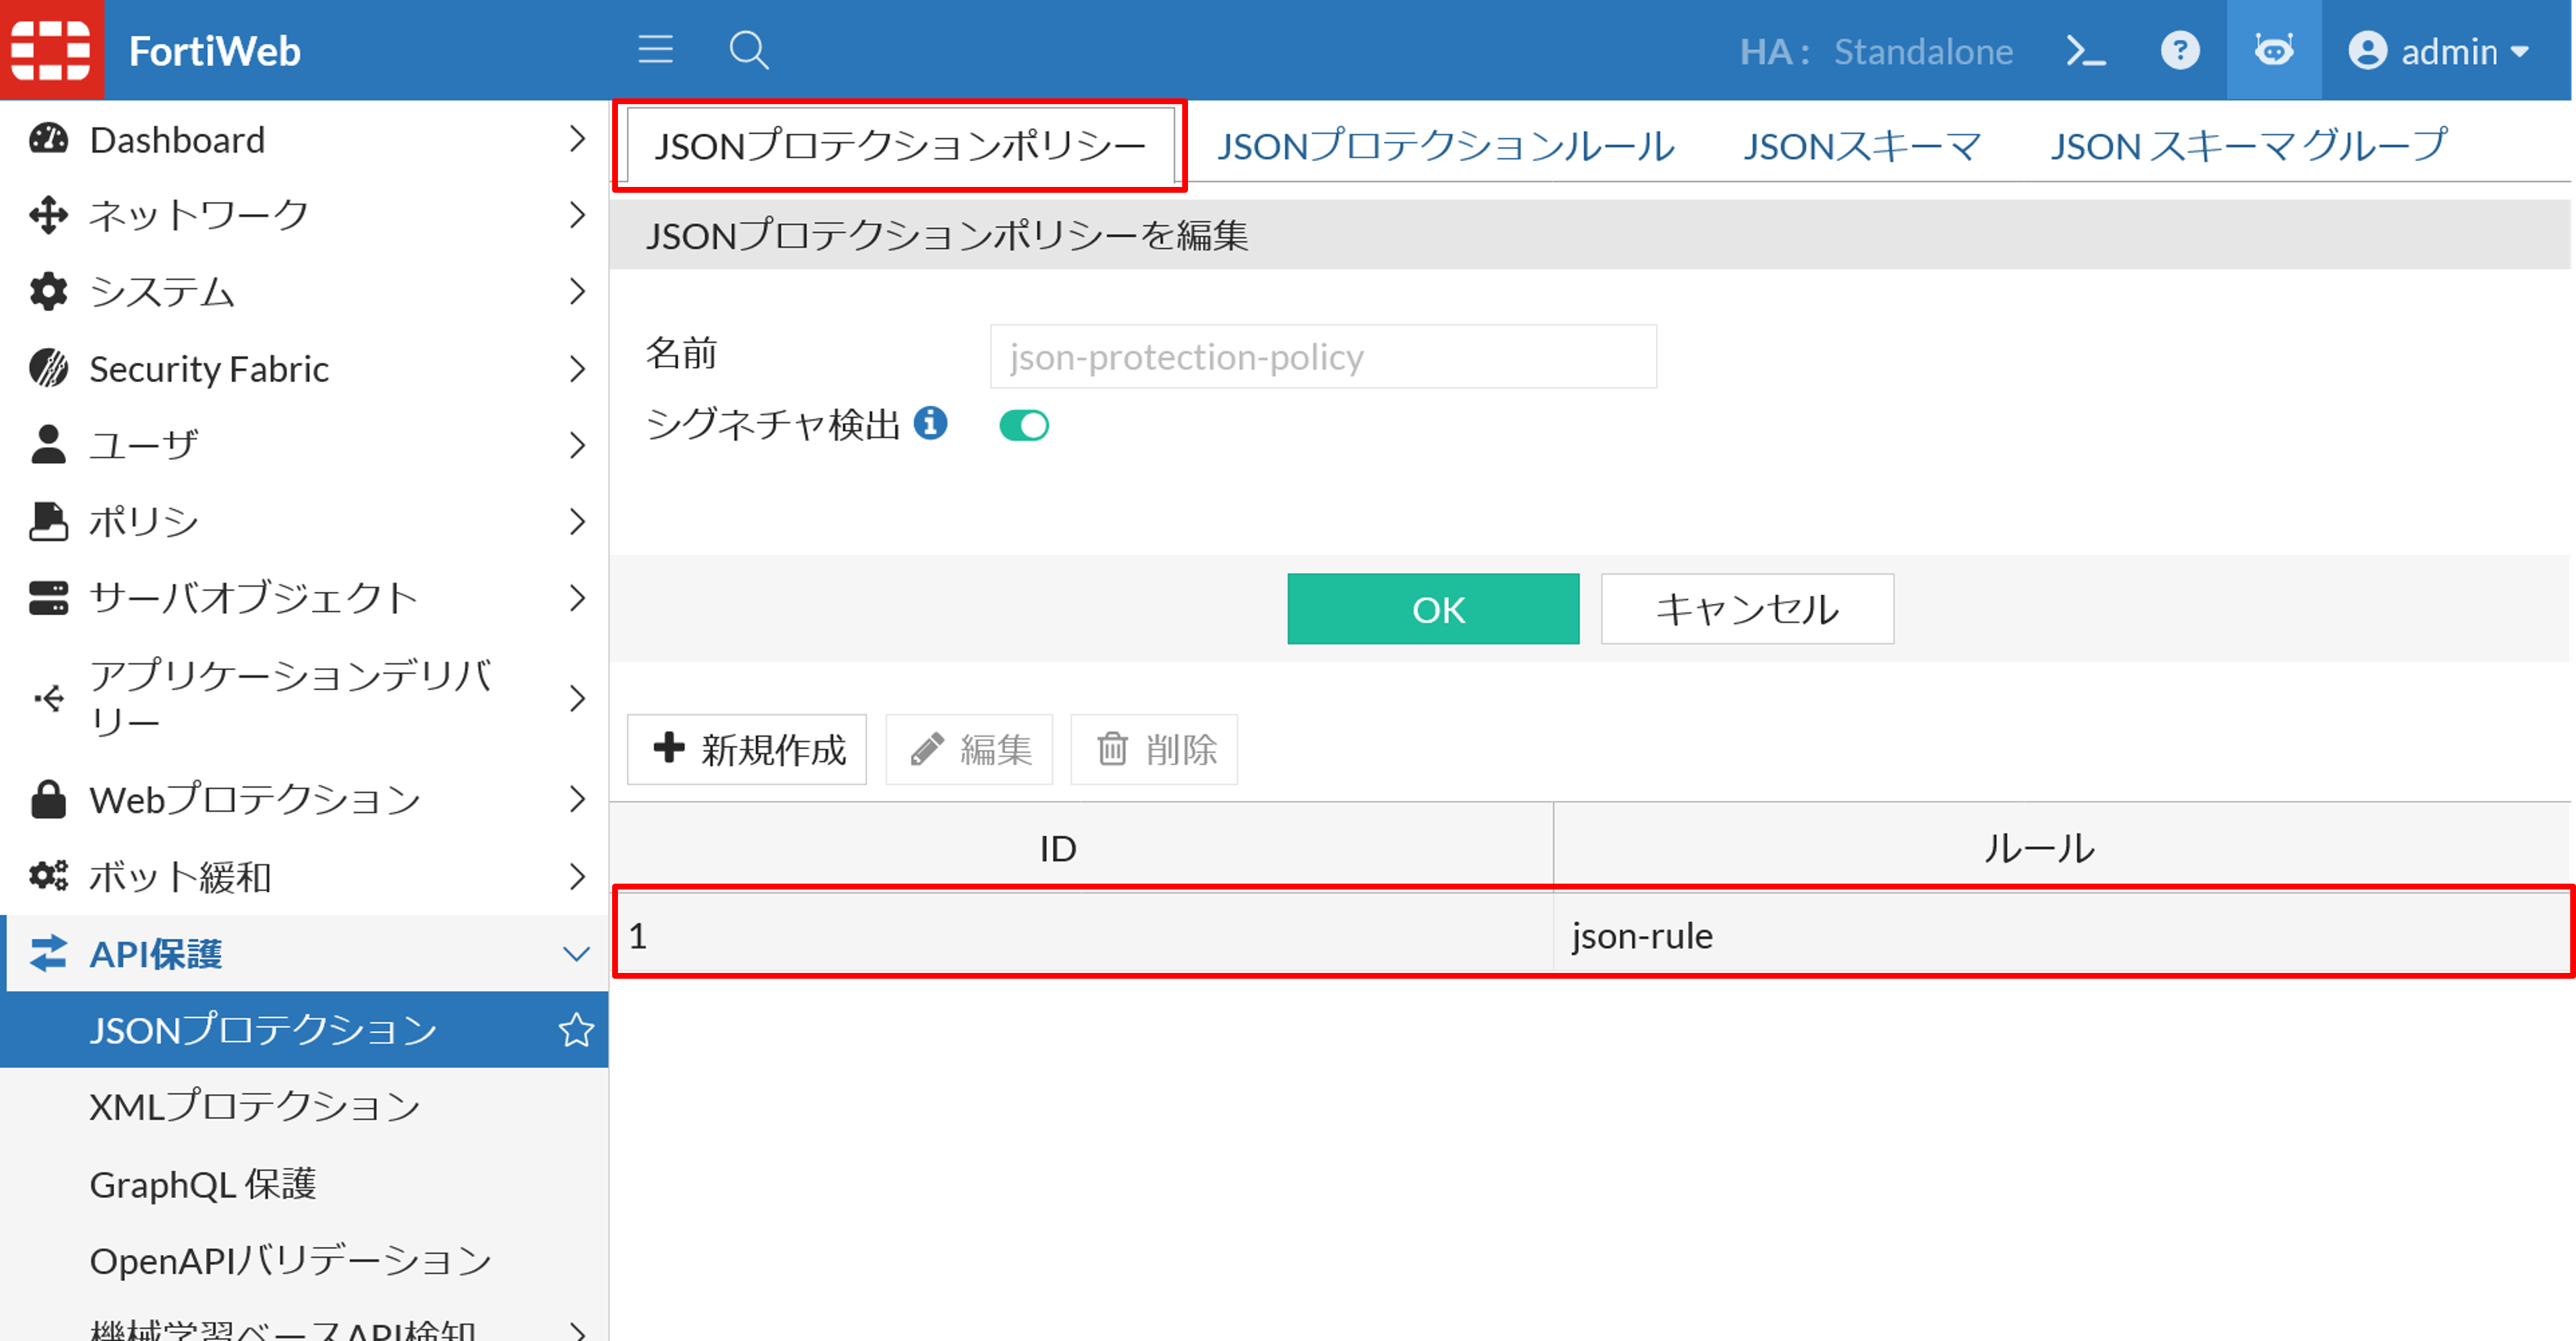Click 新規作成 to create new entry

[746, 749]
